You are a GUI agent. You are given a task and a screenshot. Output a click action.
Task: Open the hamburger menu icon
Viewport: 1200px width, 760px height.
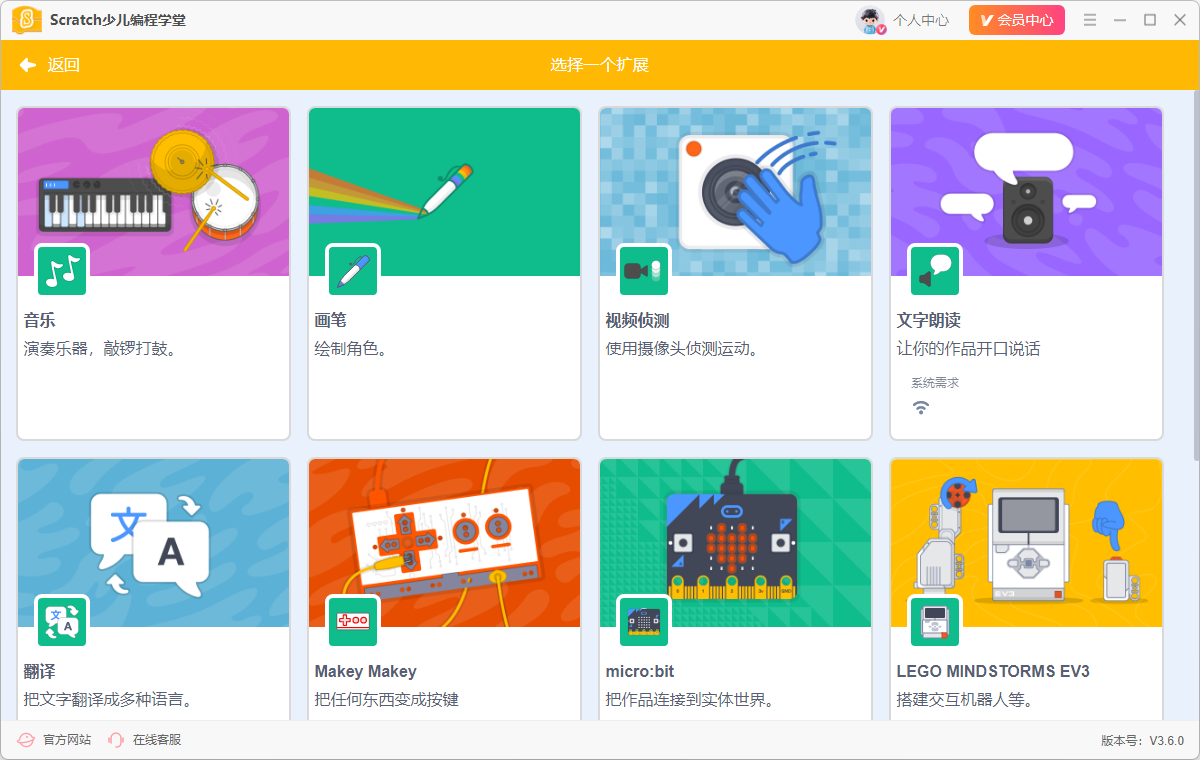1090,20
